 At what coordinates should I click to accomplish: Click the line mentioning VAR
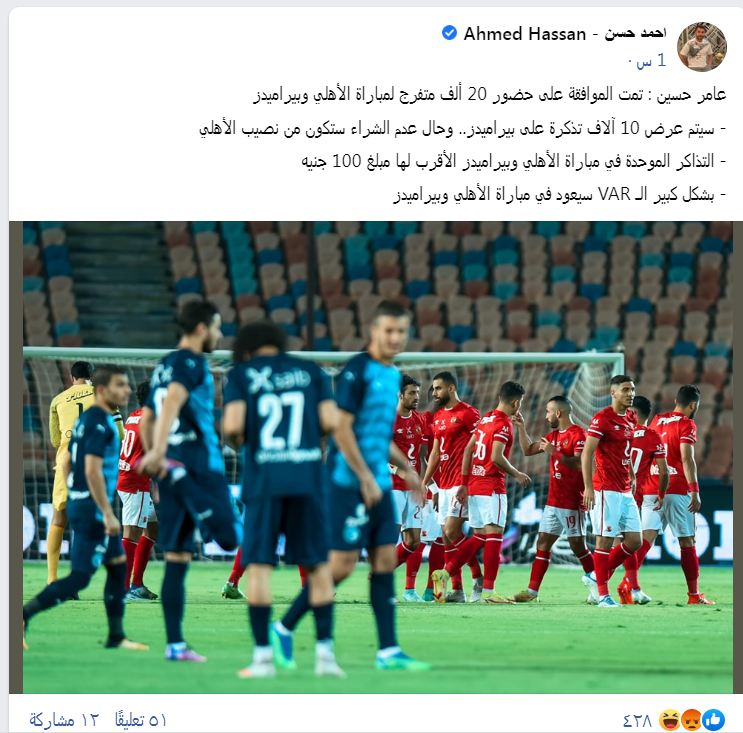(560, 194)
